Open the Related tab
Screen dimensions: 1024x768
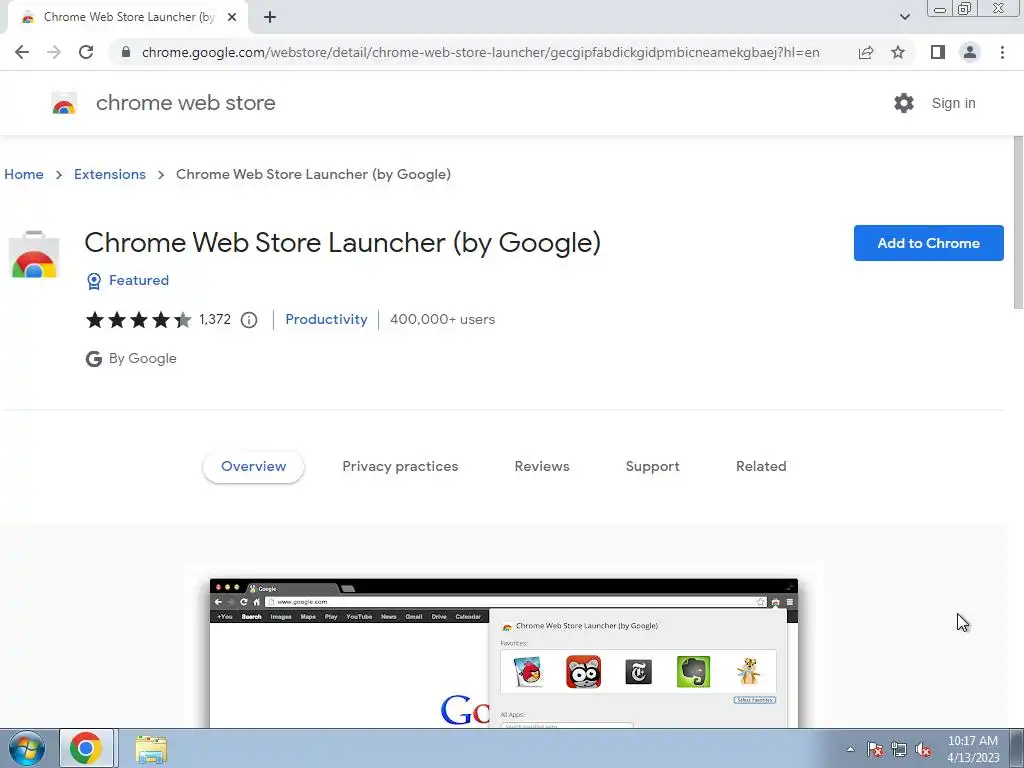[x=761, y=466]
